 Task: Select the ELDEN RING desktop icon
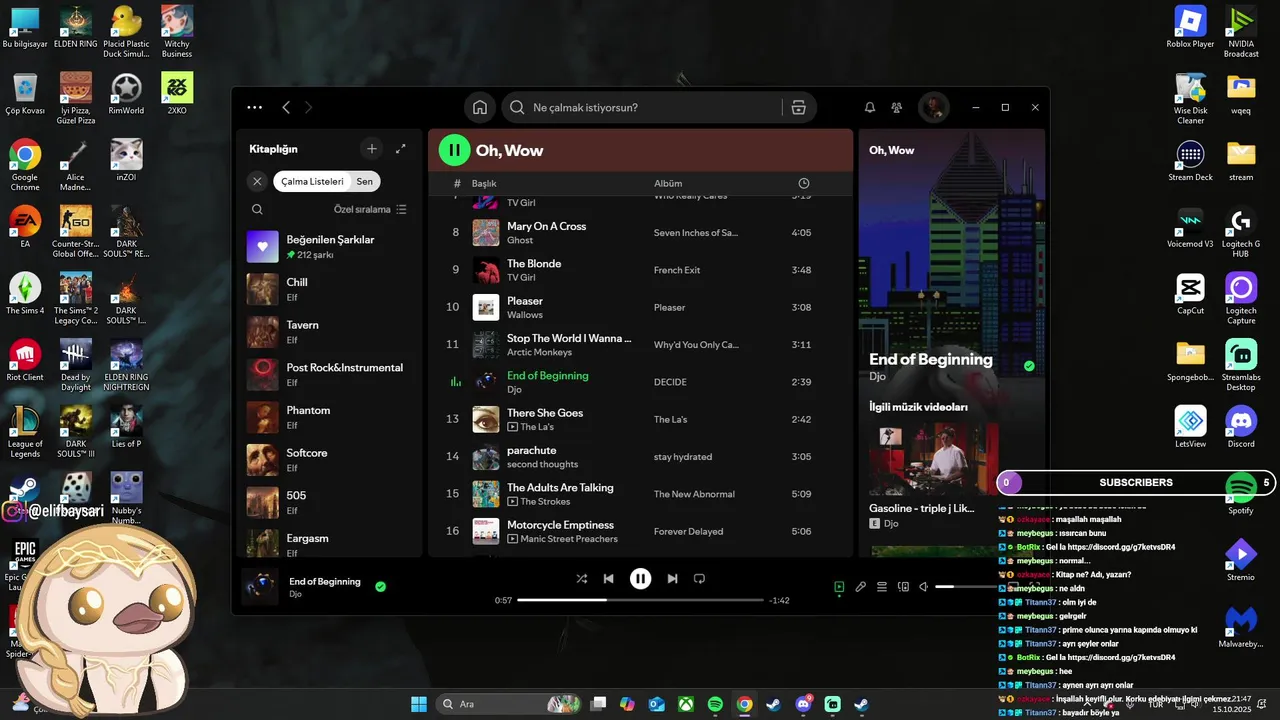click(x=76, y=28)
